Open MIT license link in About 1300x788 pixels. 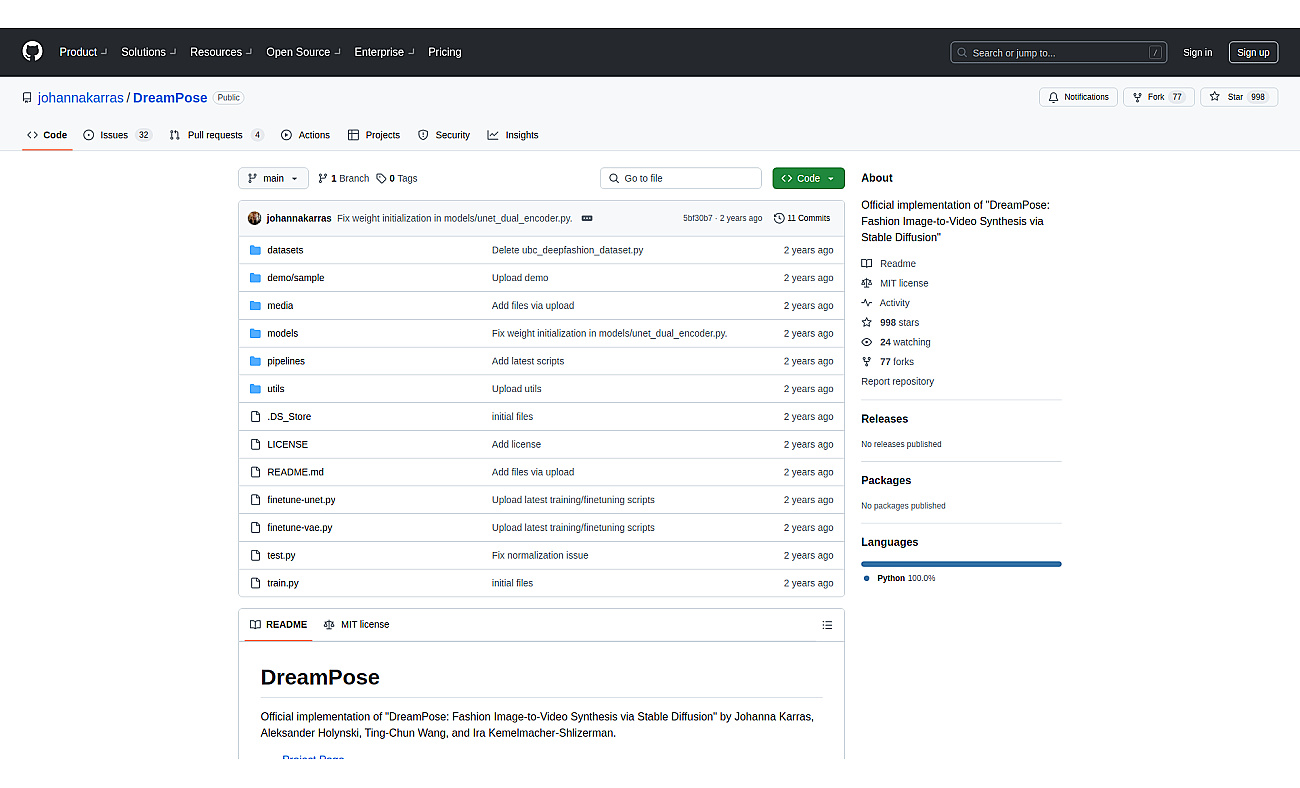tap(895, 283)
